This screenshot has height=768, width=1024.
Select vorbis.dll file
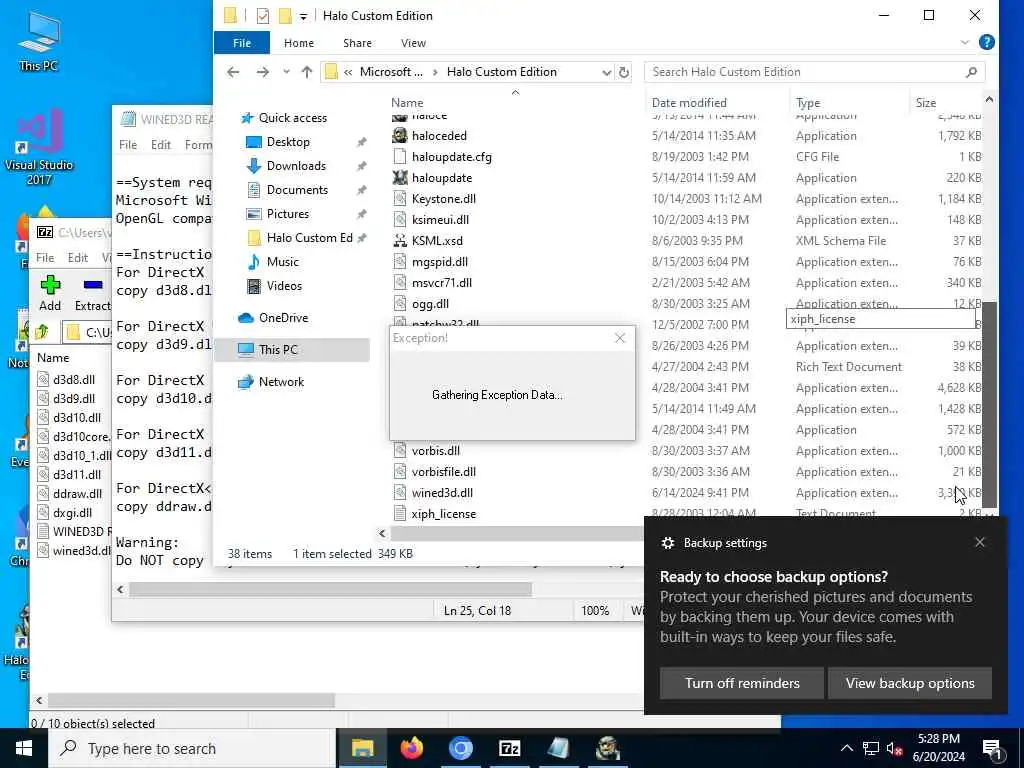click(x=436, y=451)
